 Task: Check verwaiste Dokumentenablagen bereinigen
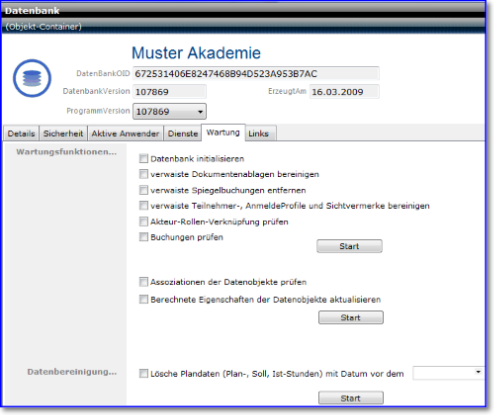point(143,174)
